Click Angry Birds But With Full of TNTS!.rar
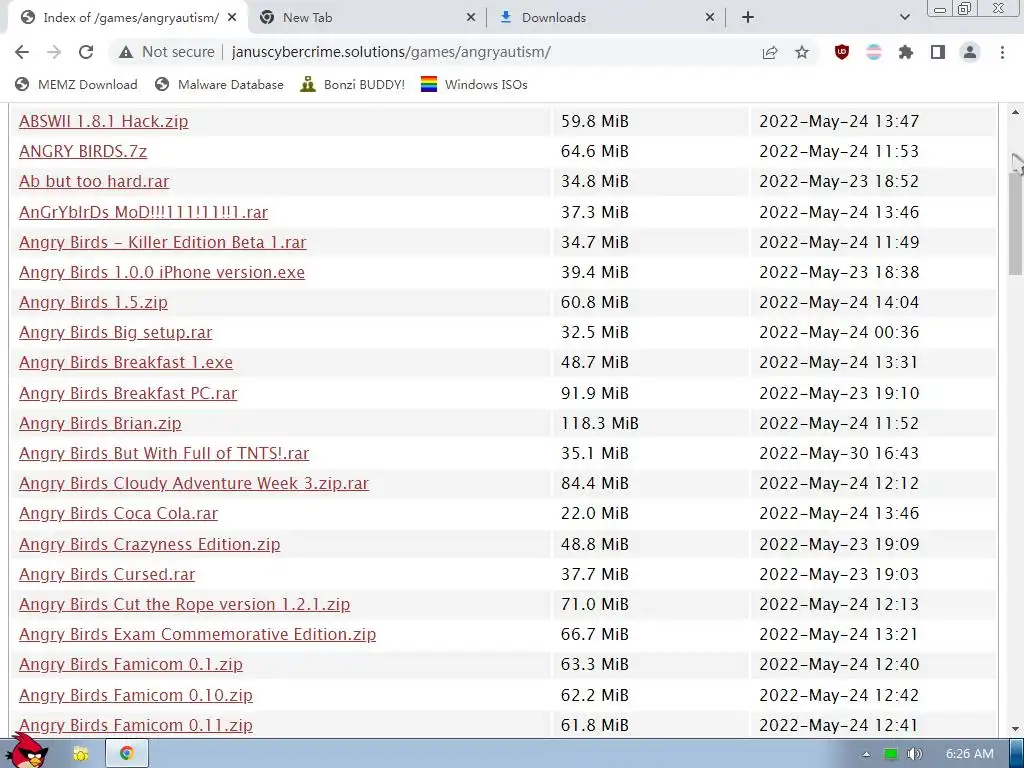1024x768 pixels. tap(164, 453)
